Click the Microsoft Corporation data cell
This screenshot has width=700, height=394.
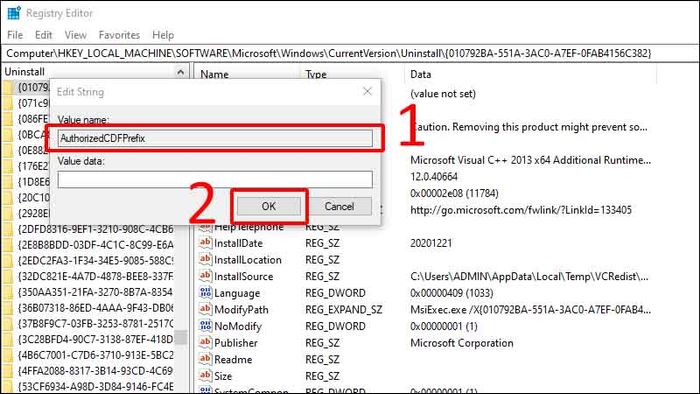[462, 343]
